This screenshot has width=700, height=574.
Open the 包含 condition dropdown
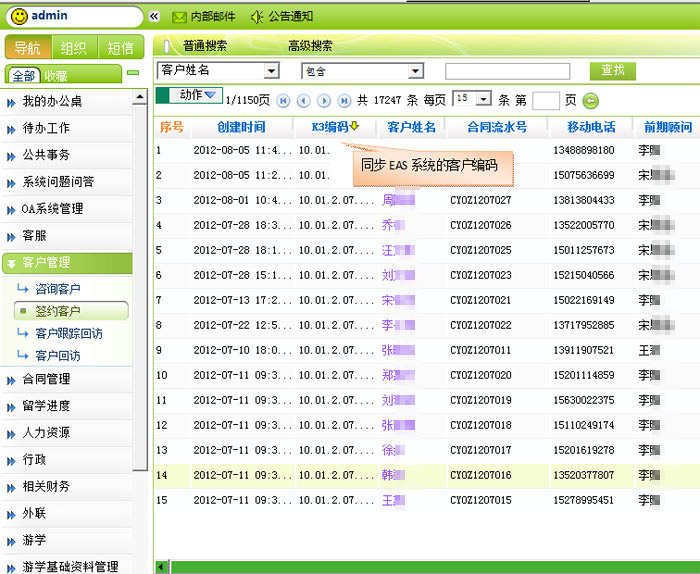point(415,71)
